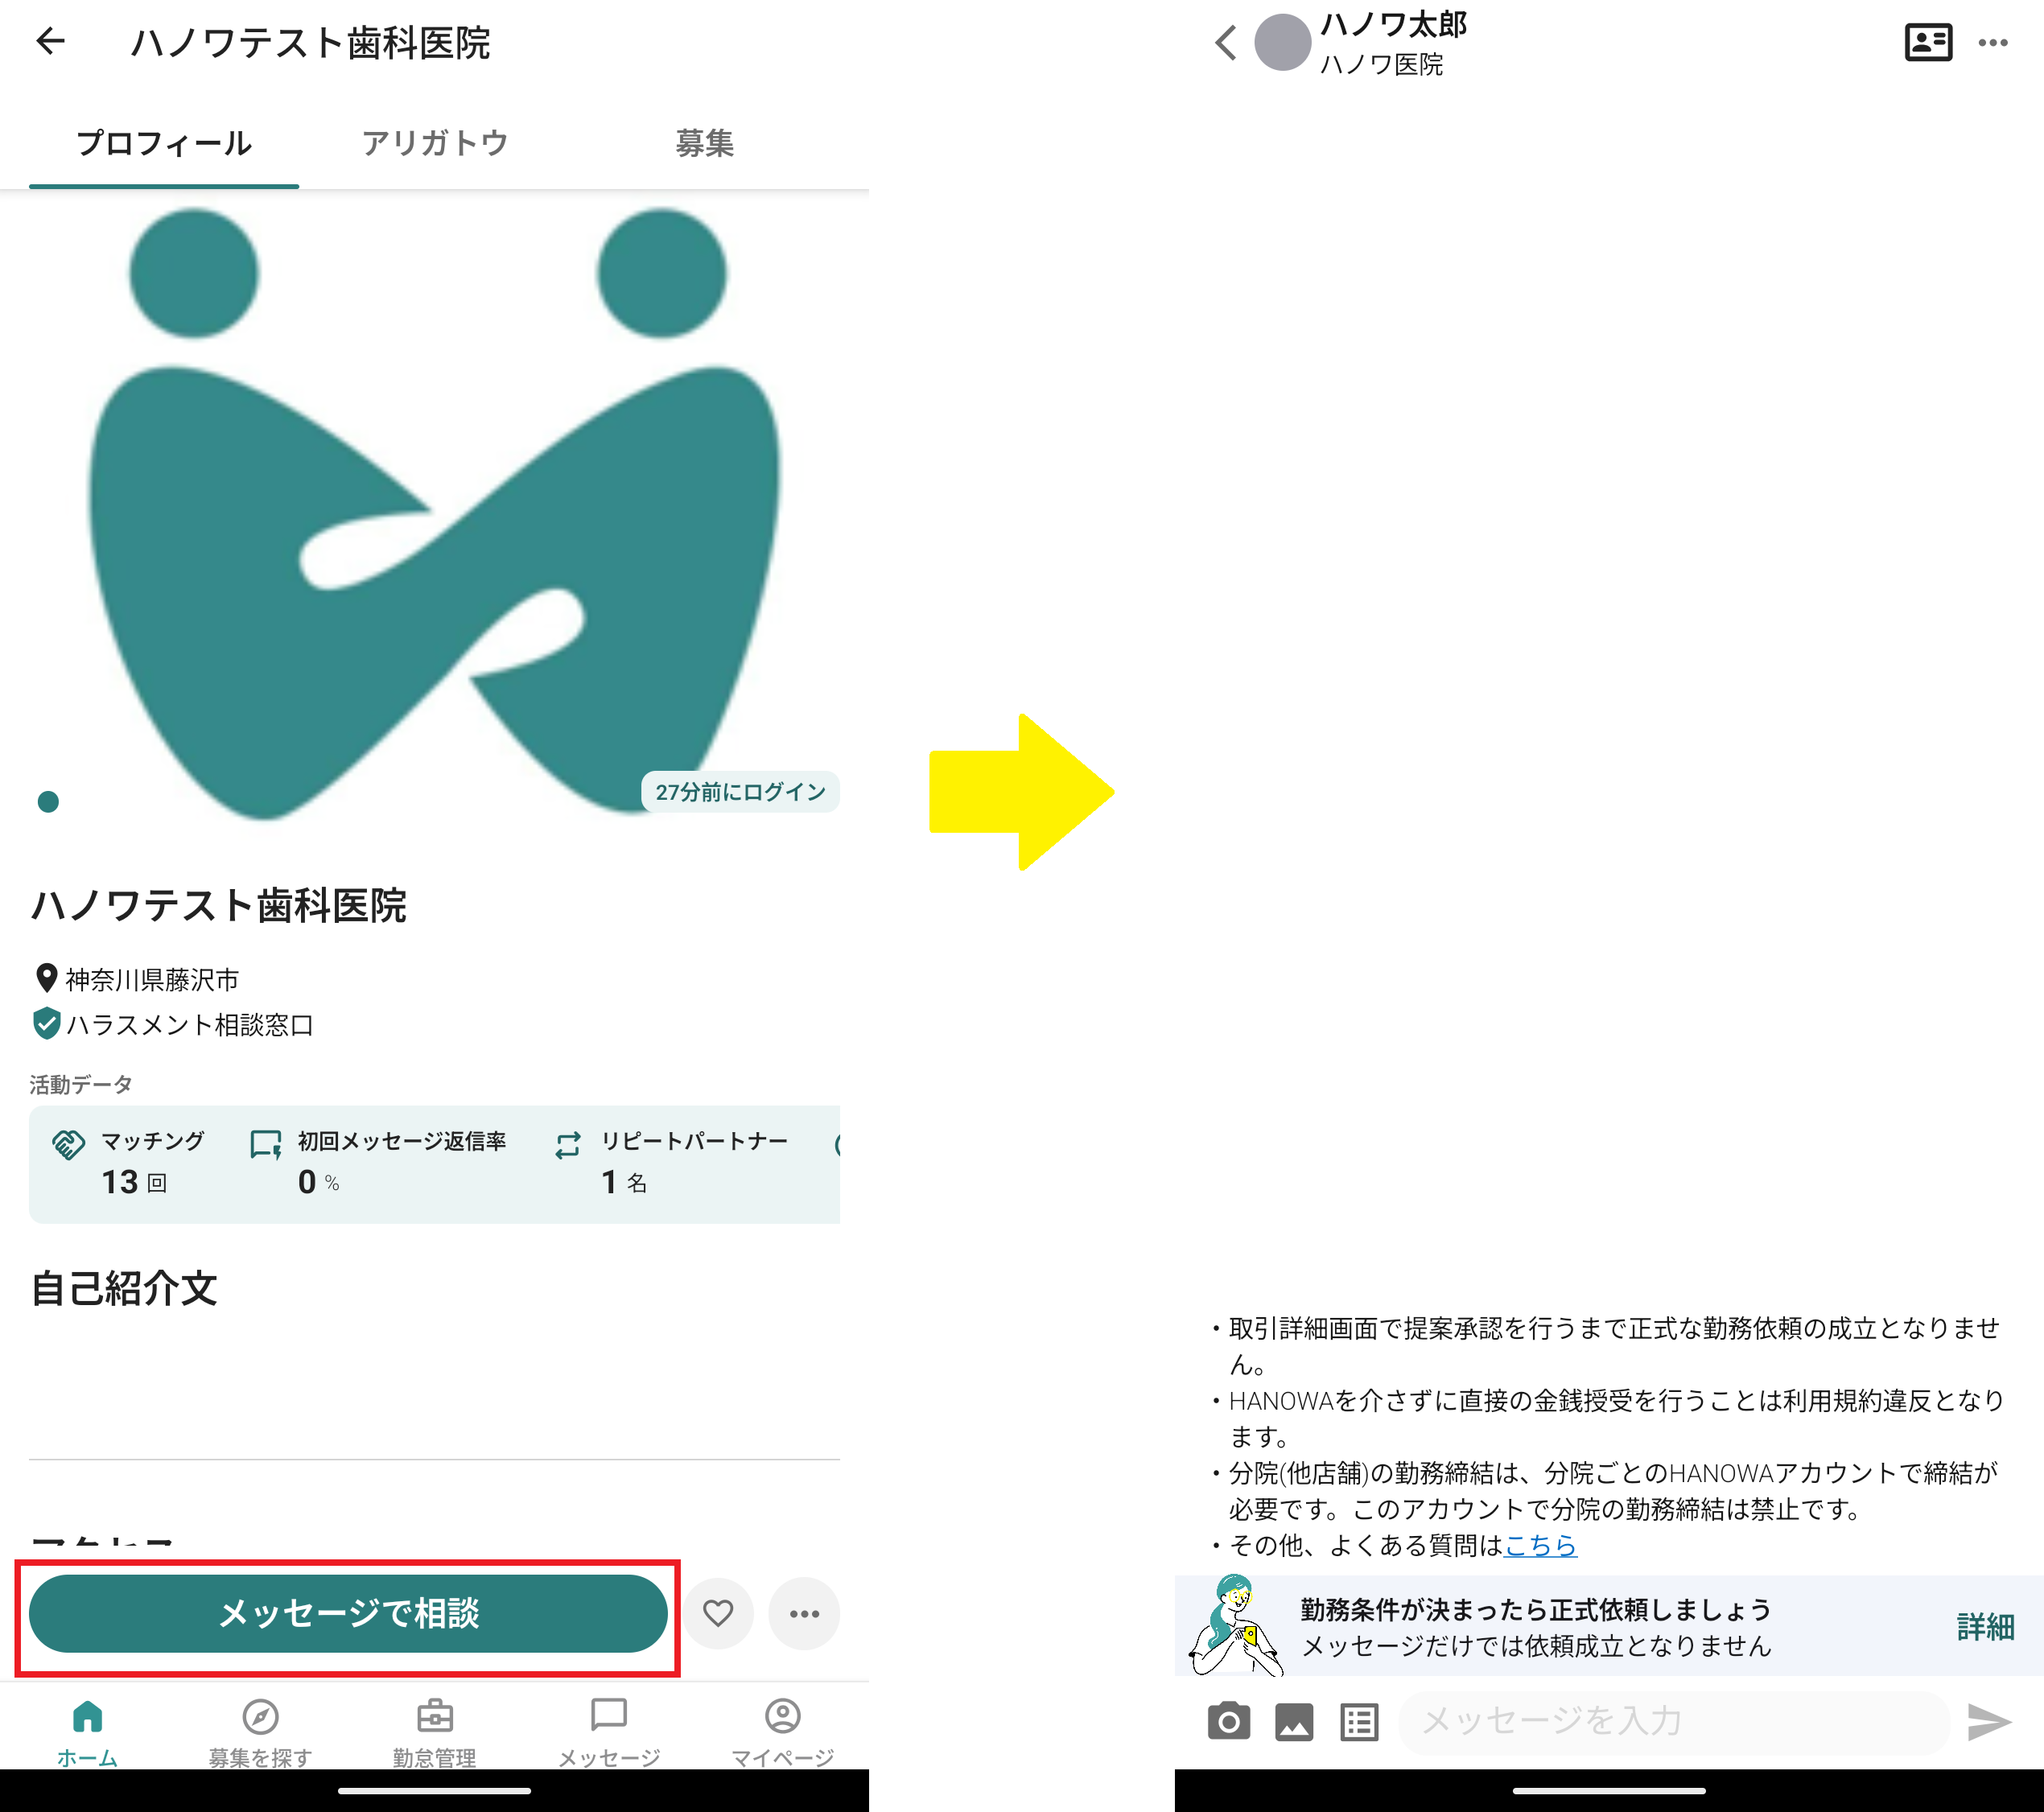
Task: Click the メッセージを入力 text field
Action: click(x=1672, y=1721)
